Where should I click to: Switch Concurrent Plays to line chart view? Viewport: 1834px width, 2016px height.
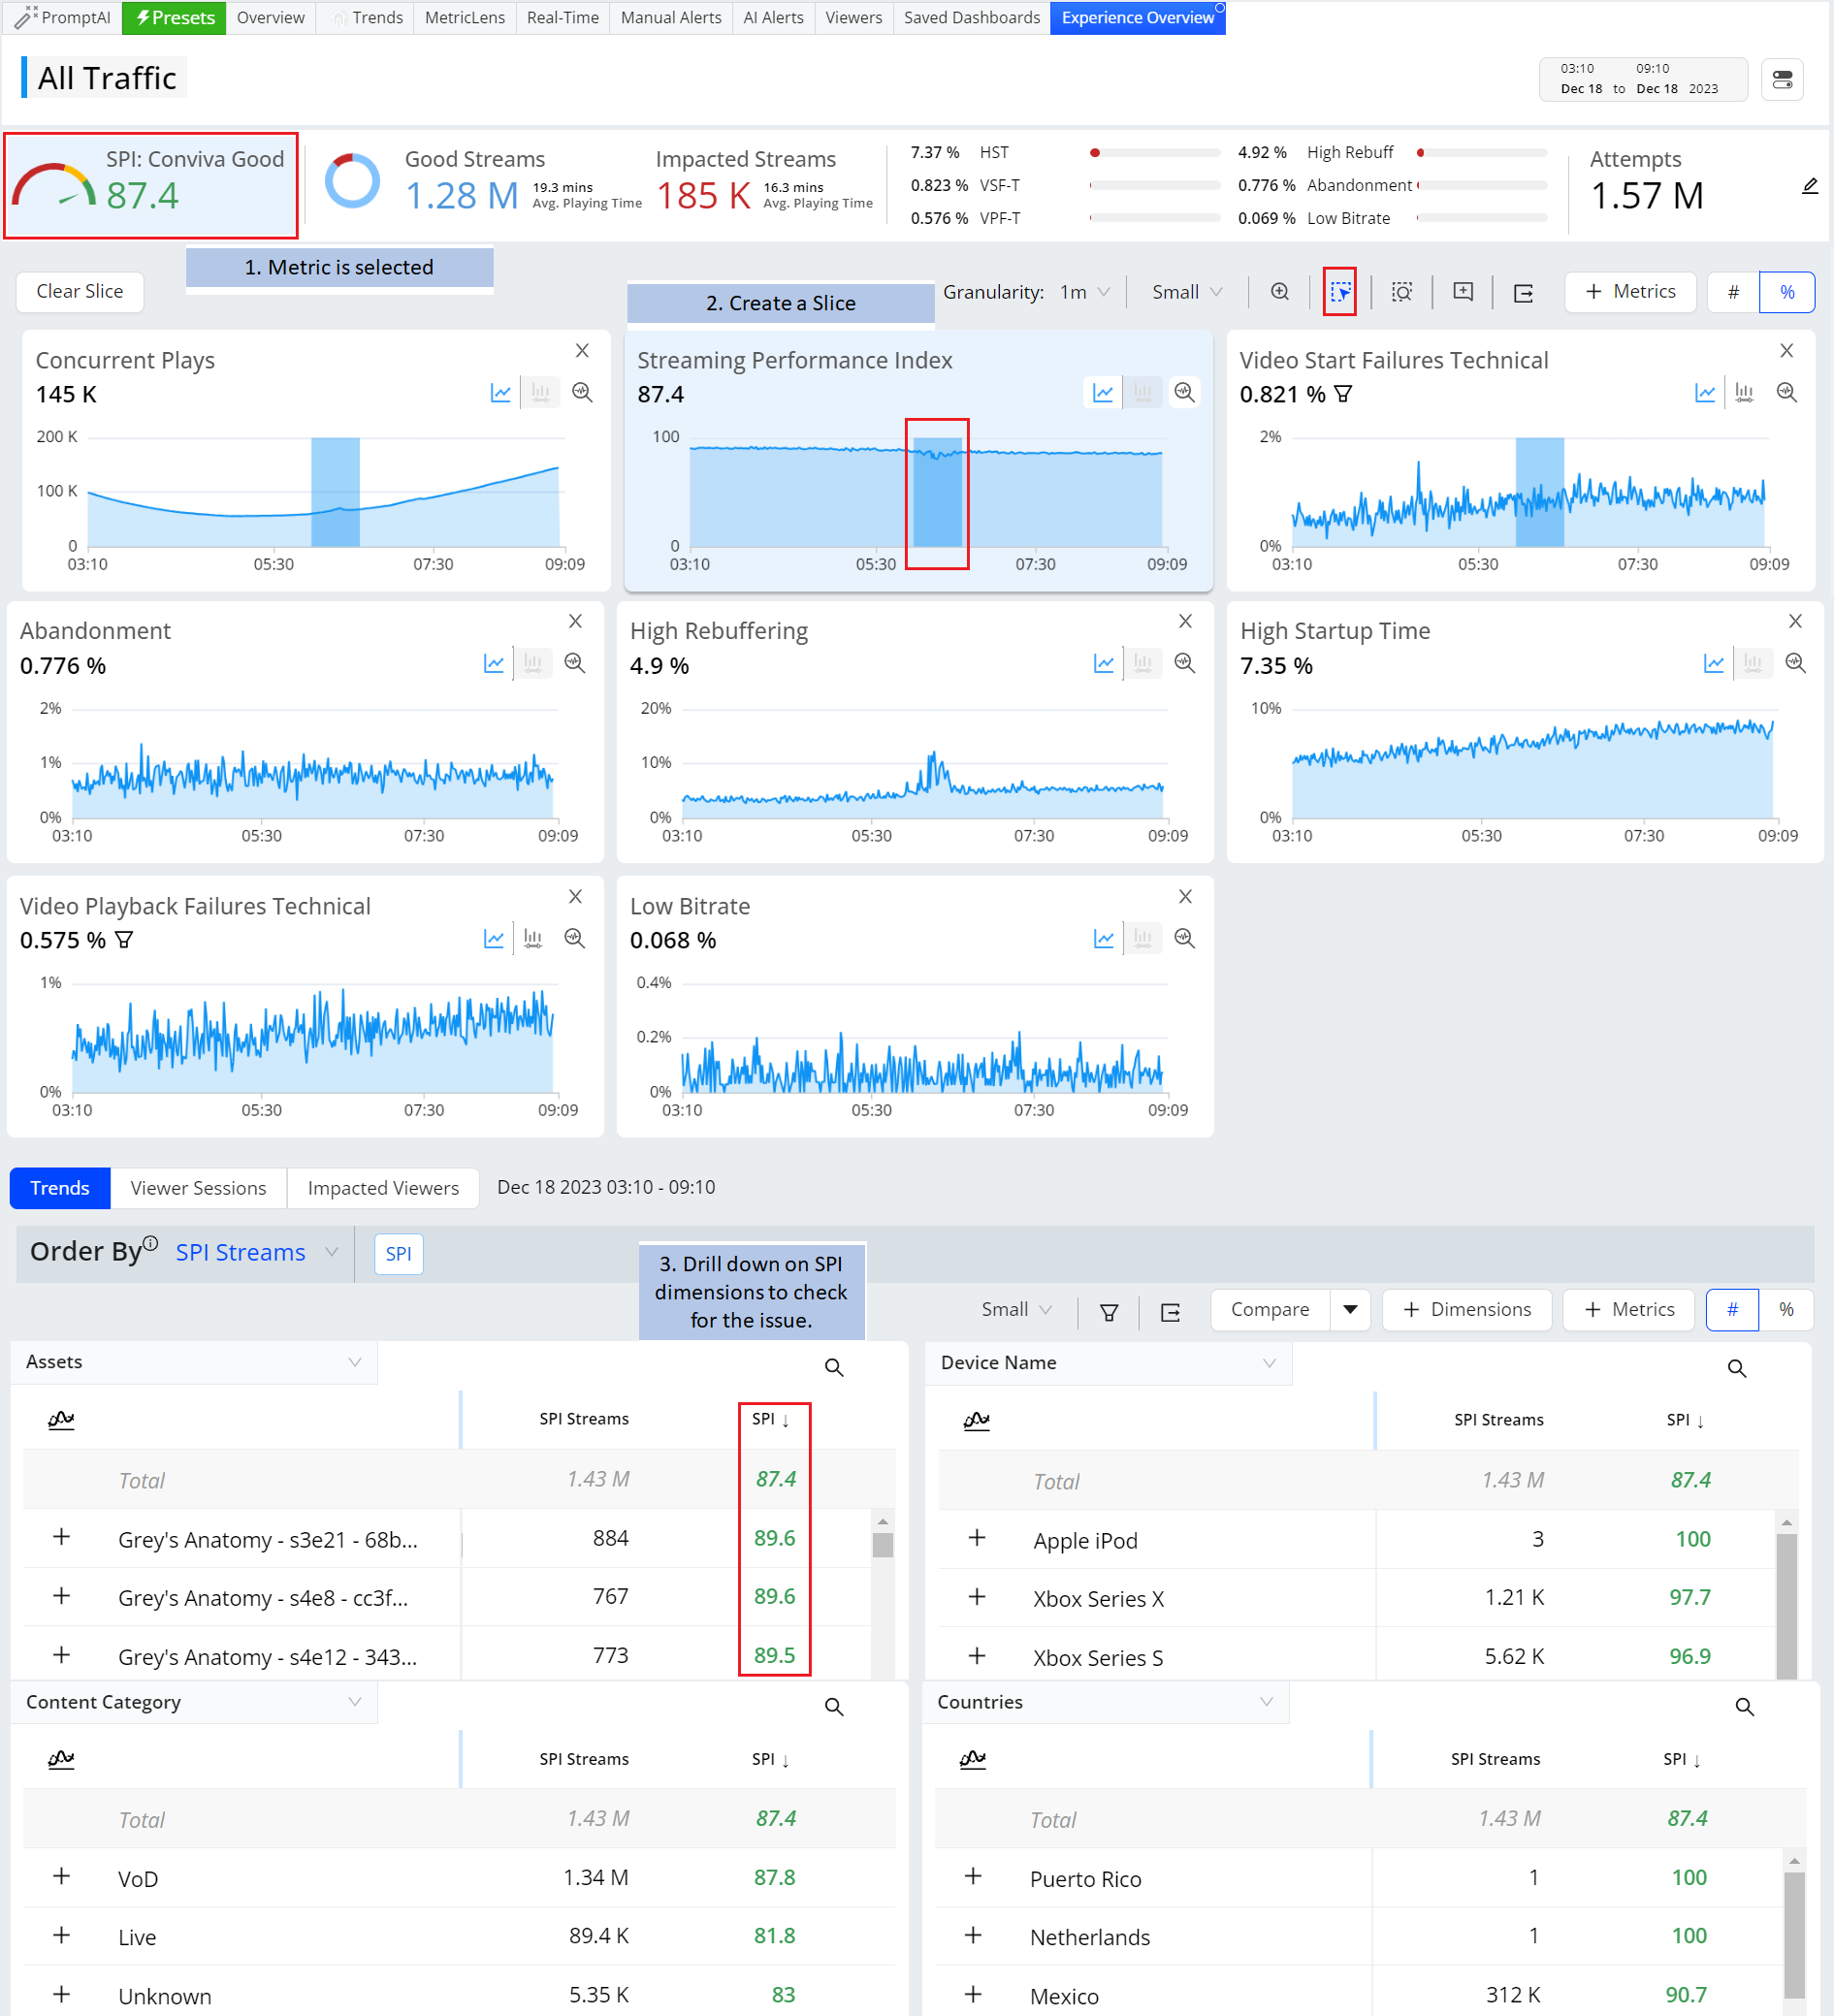point(500,393)
